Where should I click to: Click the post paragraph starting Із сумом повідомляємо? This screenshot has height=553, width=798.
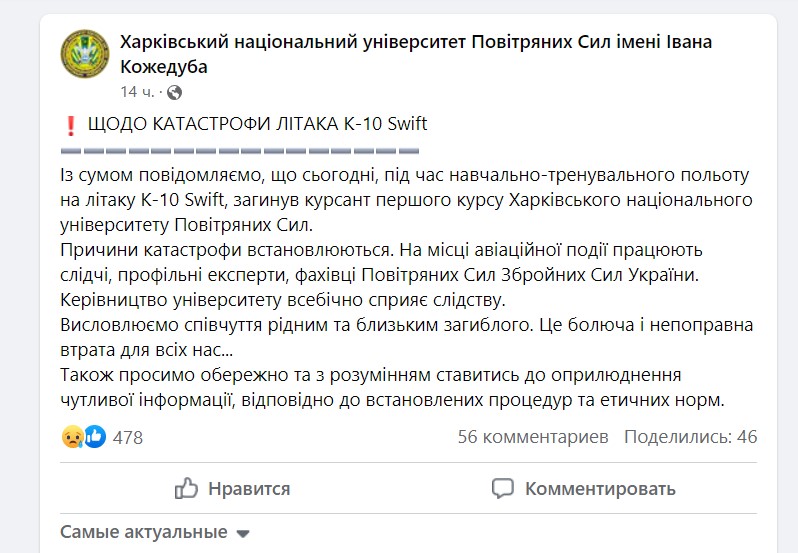(406, 200)
